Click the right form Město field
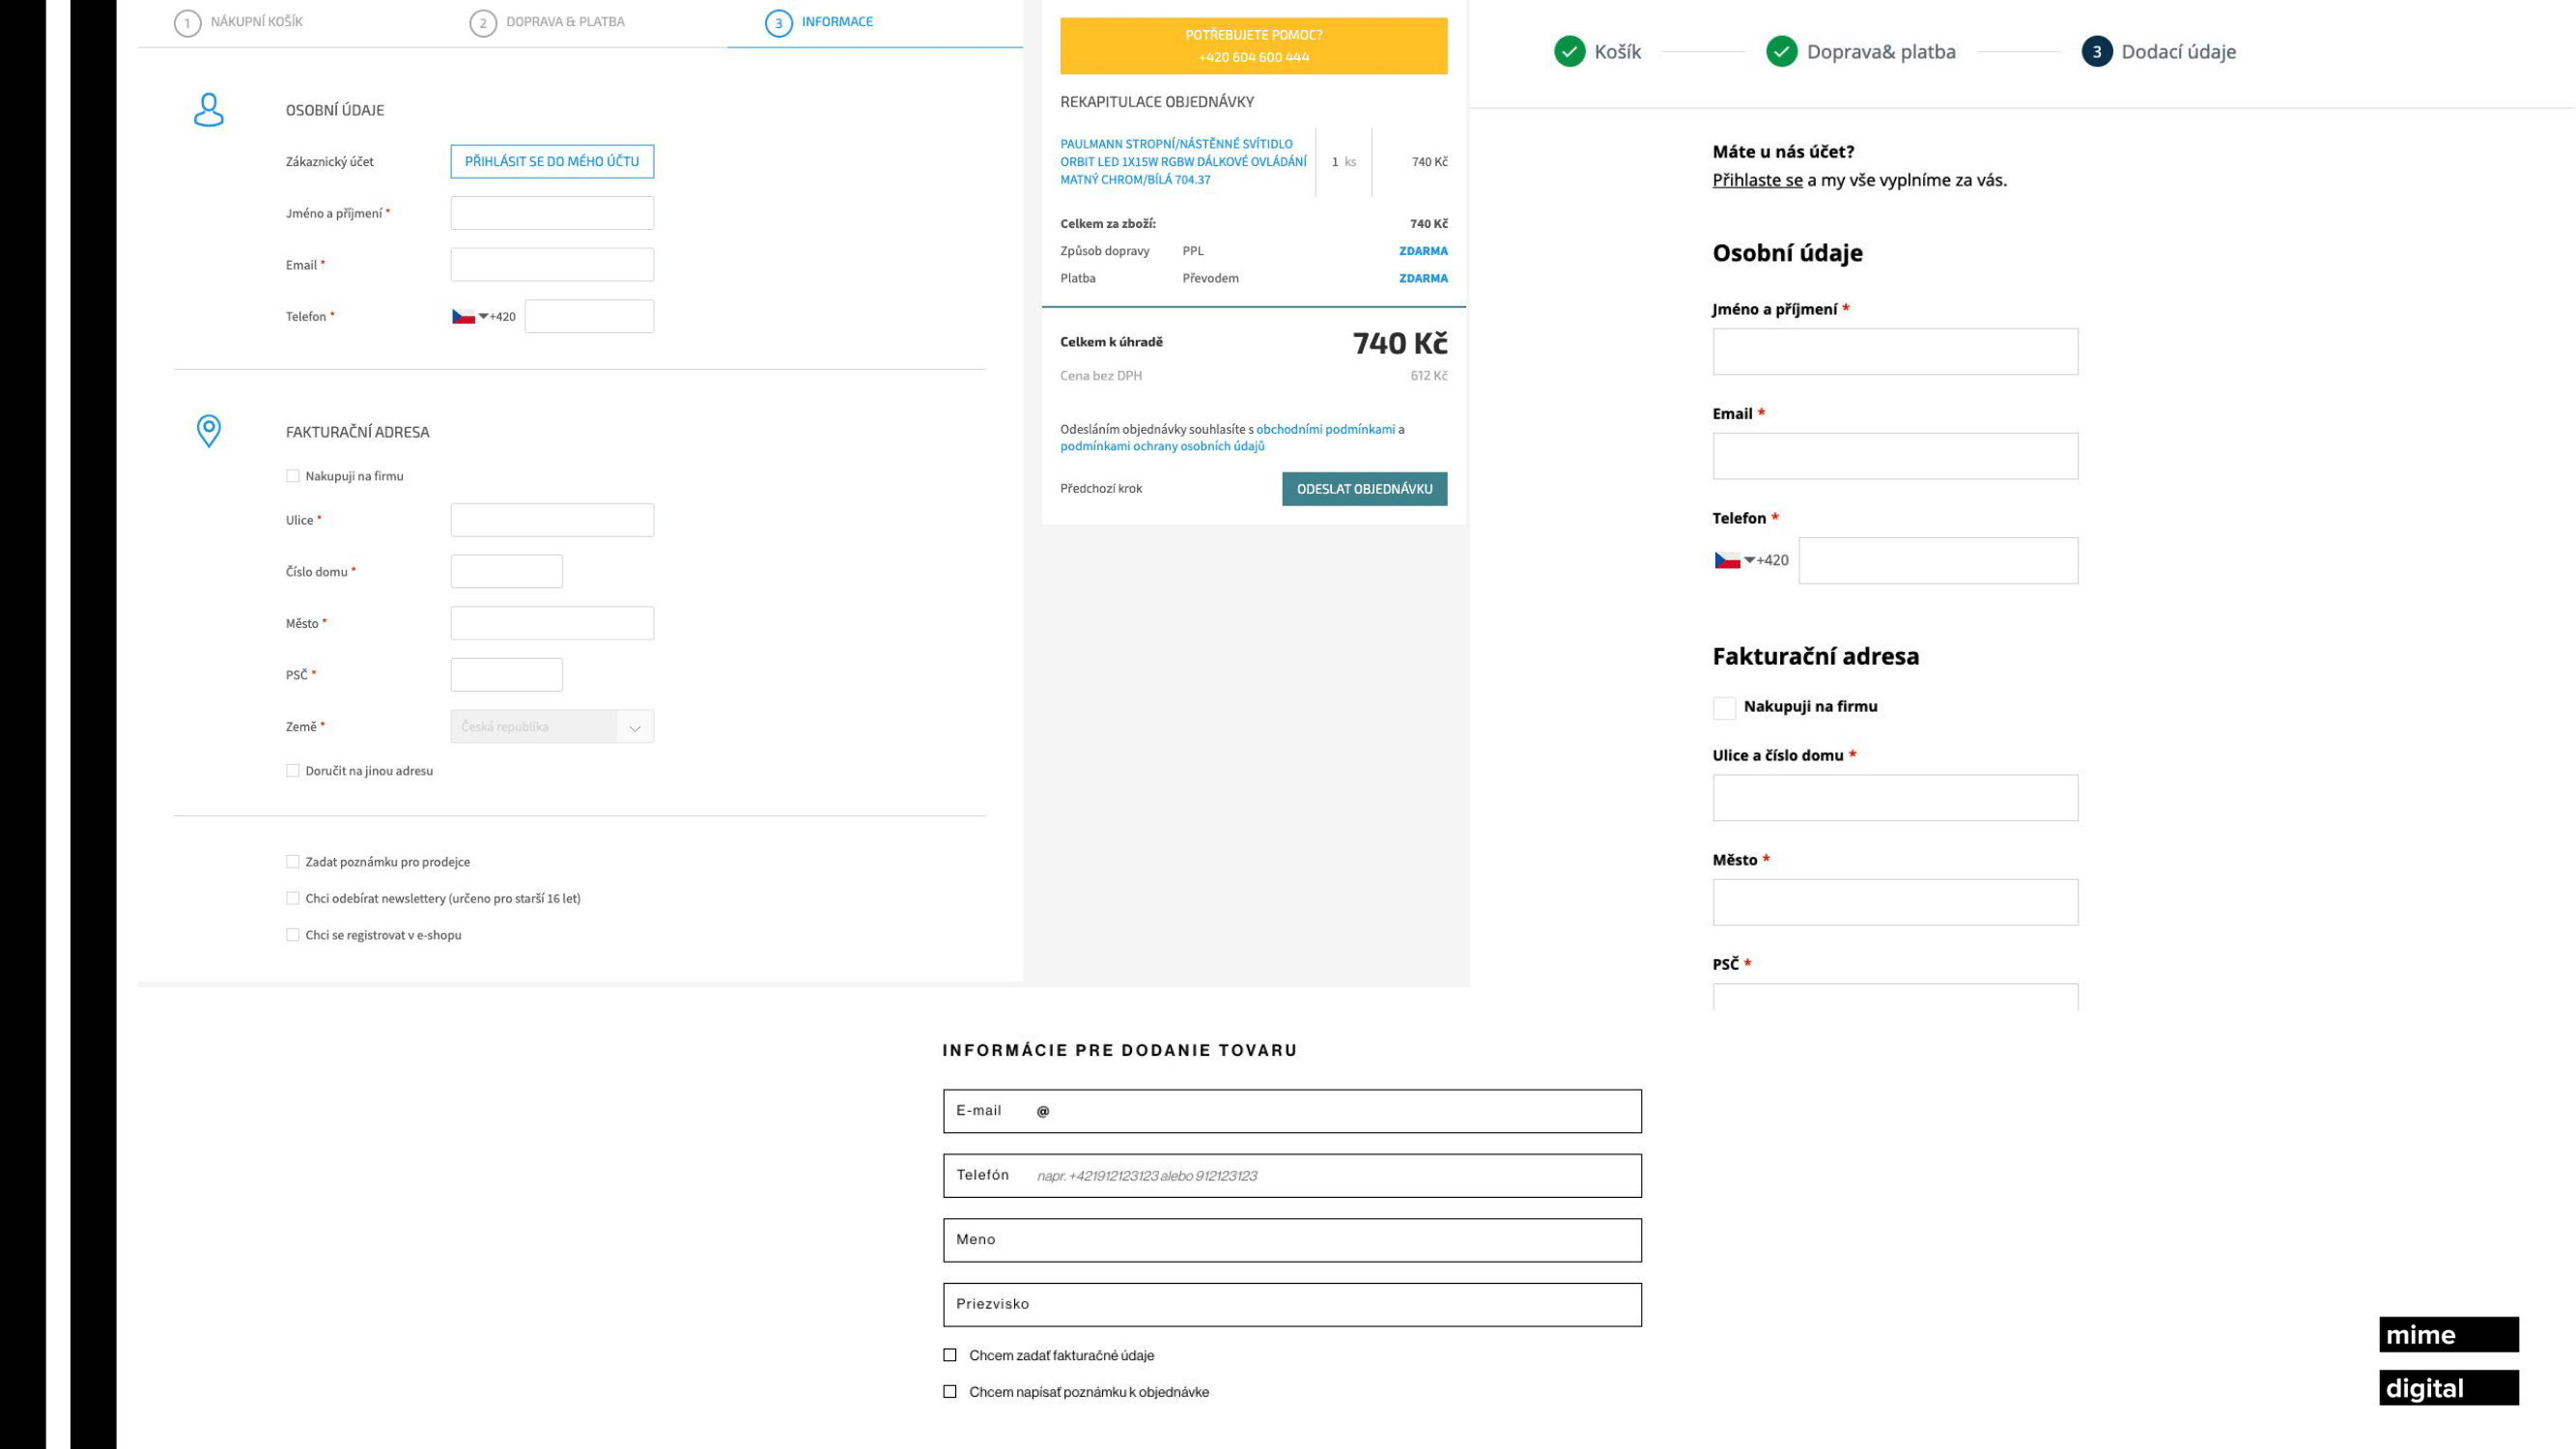 [1895, 902]
